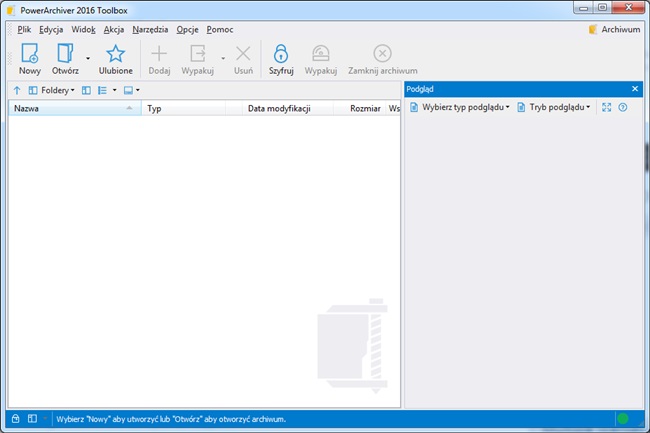Image resolution: width=650 pixels, height=433 pixels.
Task: Click the preview help question icon
Action: pyautogui.click(x=623, y=107)
